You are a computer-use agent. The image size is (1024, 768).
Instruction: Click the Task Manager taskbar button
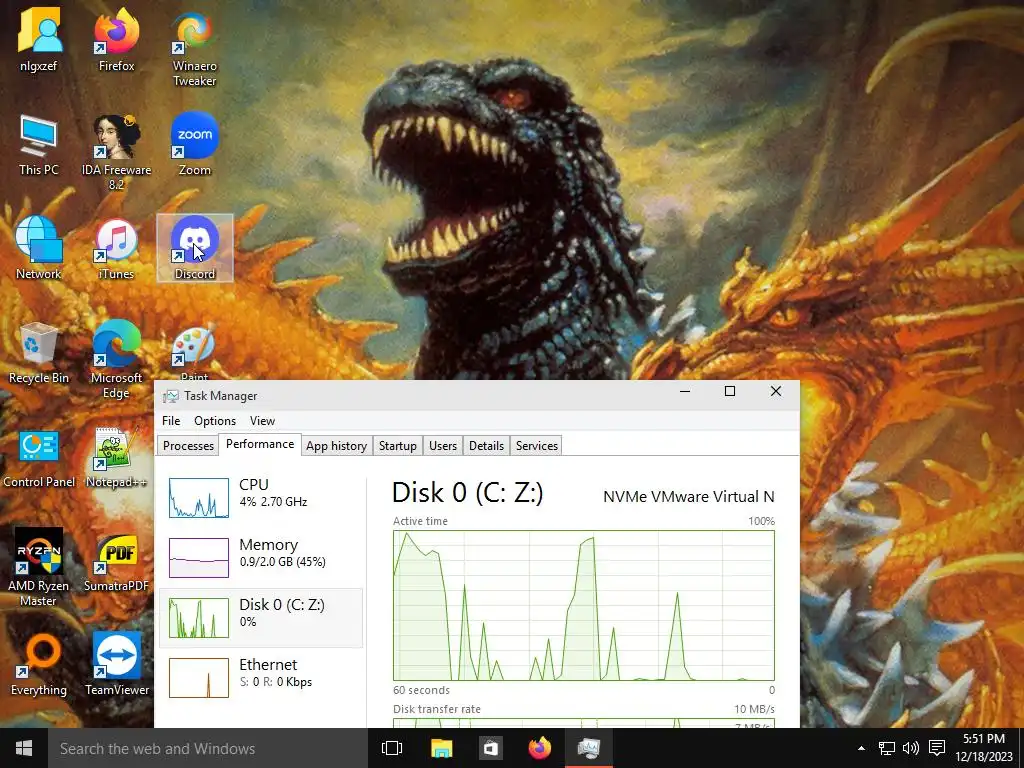[588, 748]
